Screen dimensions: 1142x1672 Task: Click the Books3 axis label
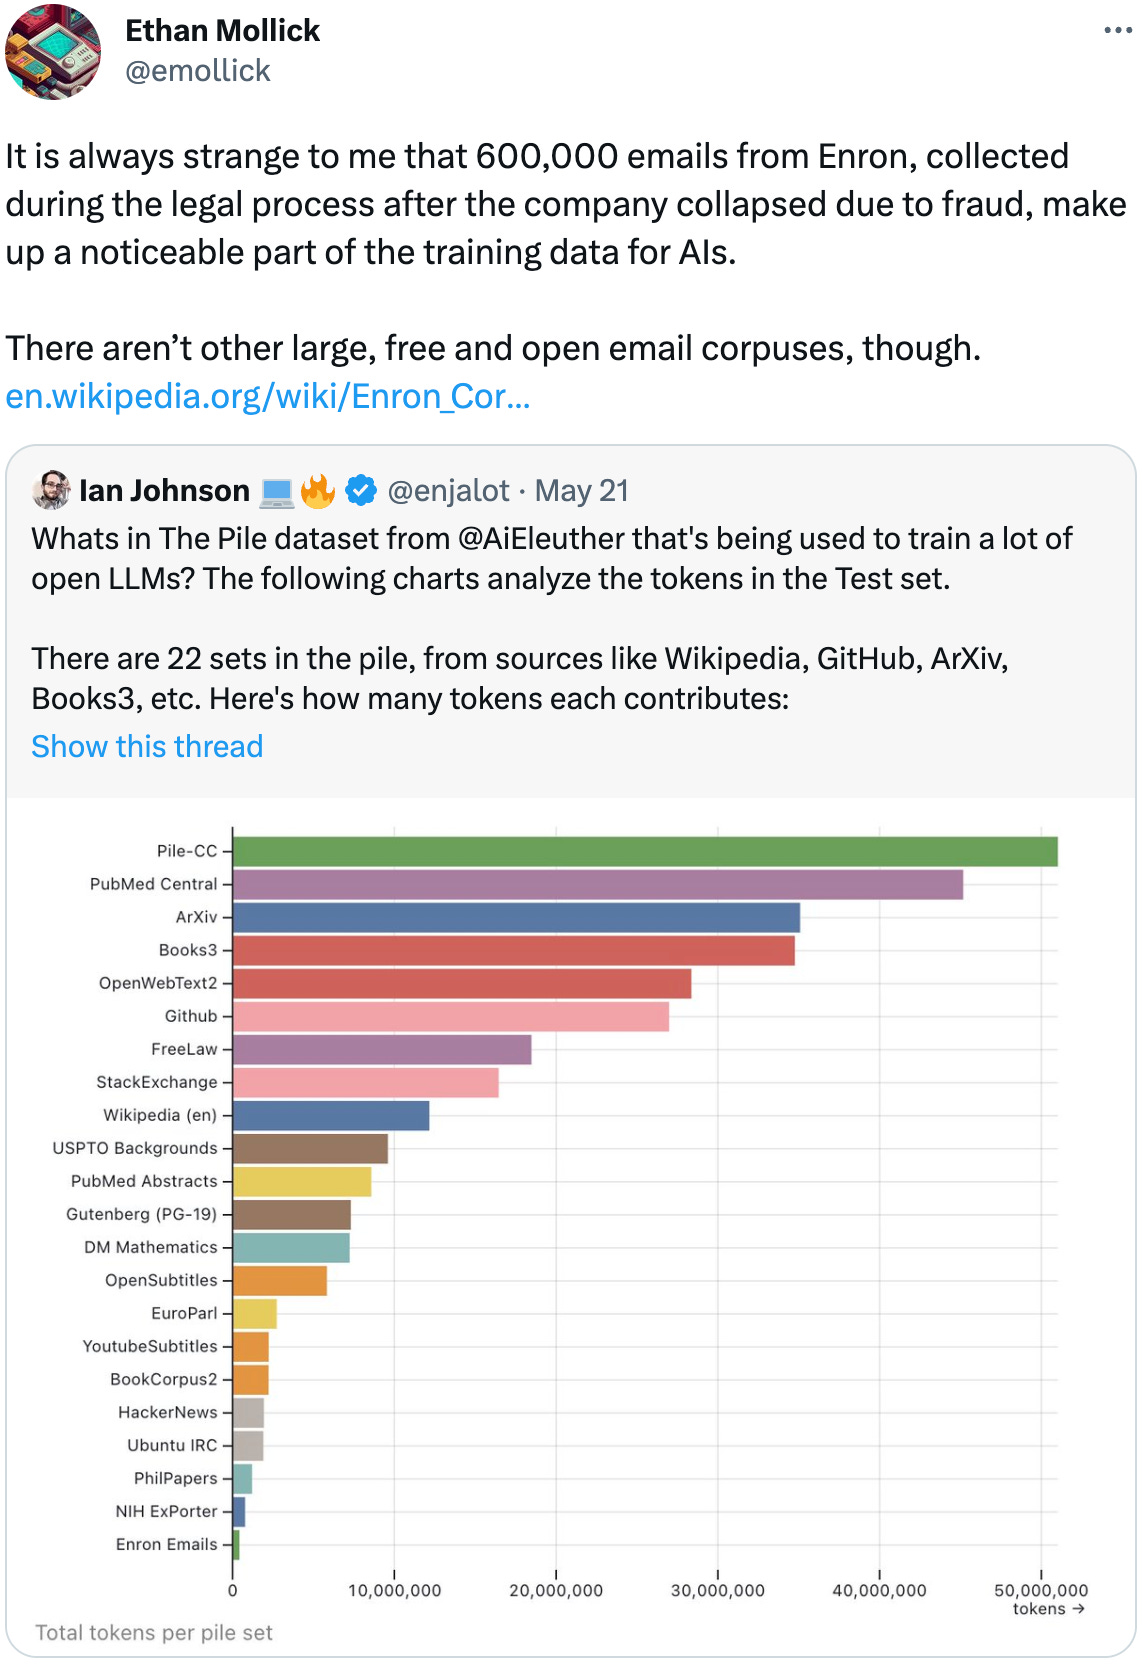(x=190, y=949)
